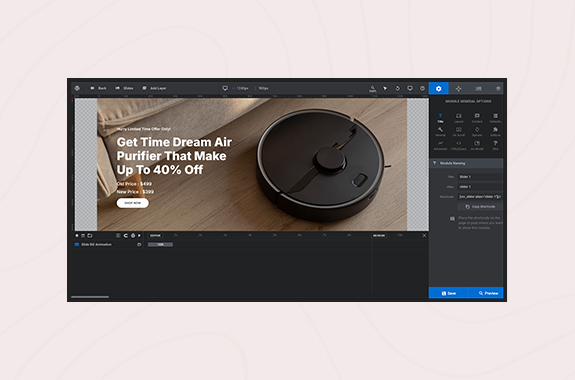Switch to the navigation options tab

[x=458, y=88]
